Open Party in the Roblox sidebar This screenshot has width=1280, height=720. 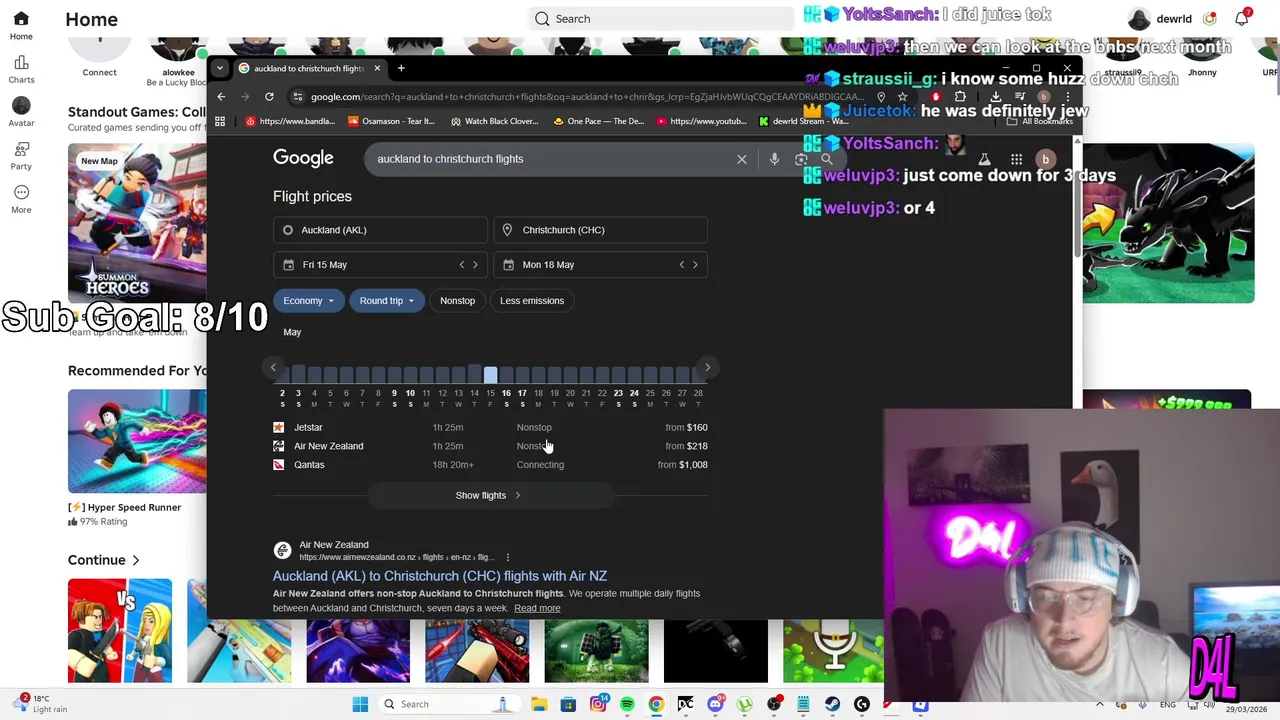pos(21,155)
